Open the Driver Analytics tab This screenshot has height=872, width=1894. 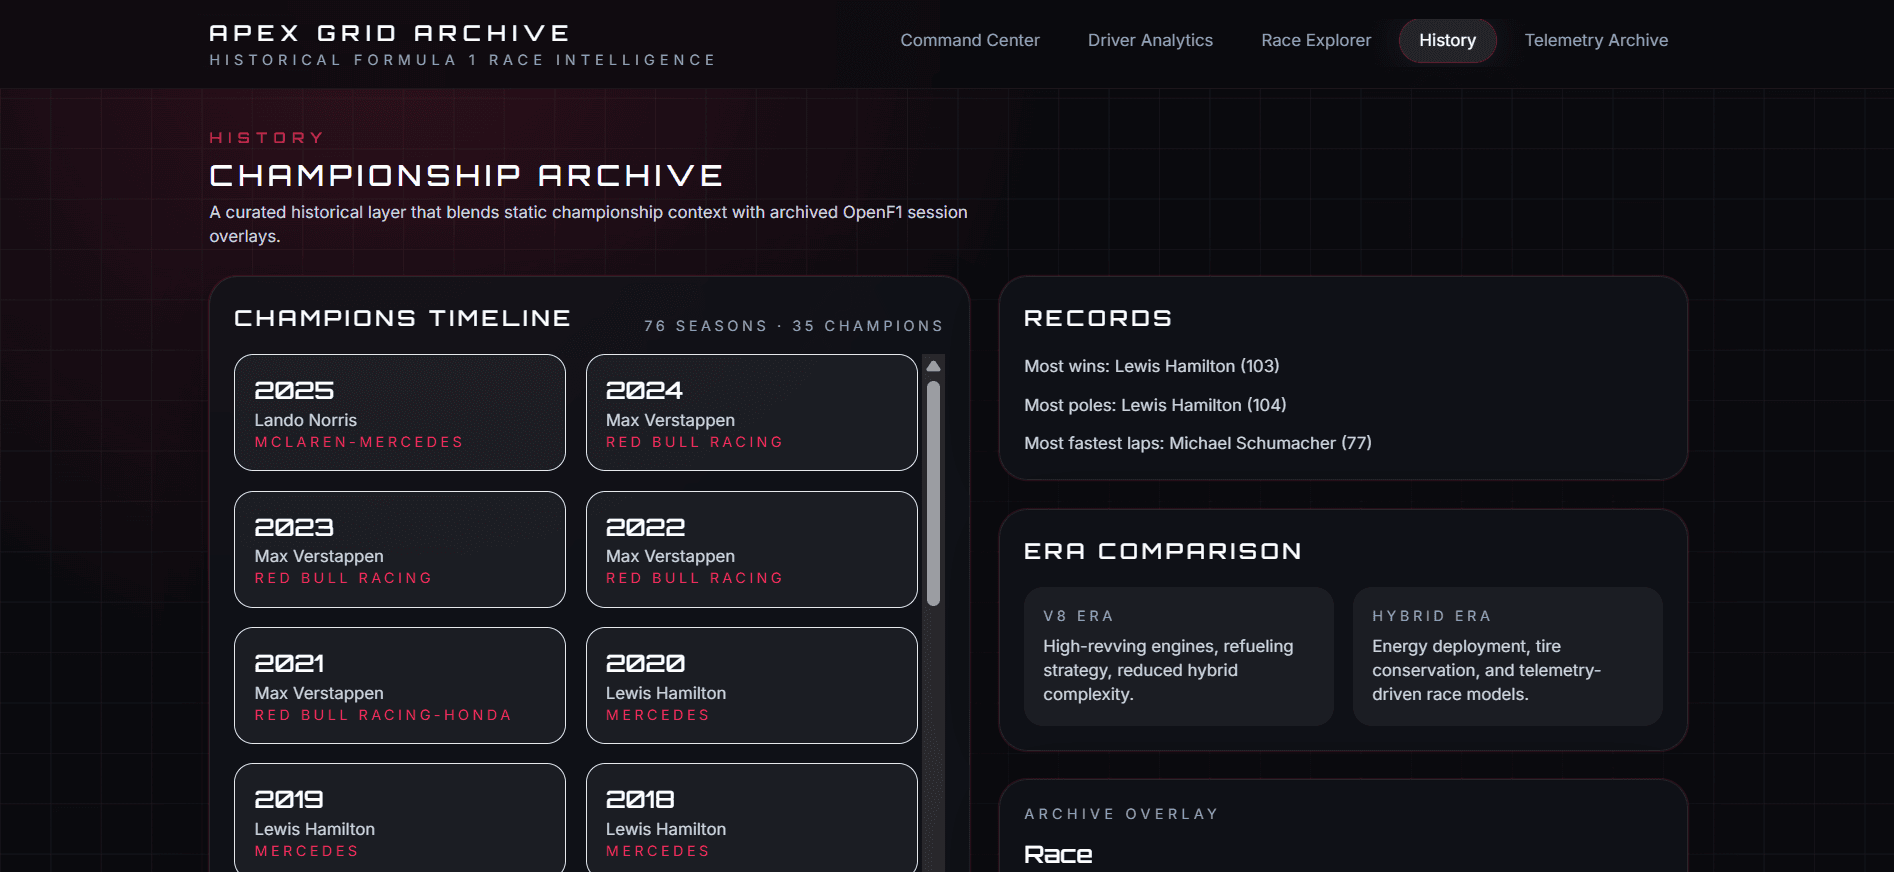coord(1150,41)
